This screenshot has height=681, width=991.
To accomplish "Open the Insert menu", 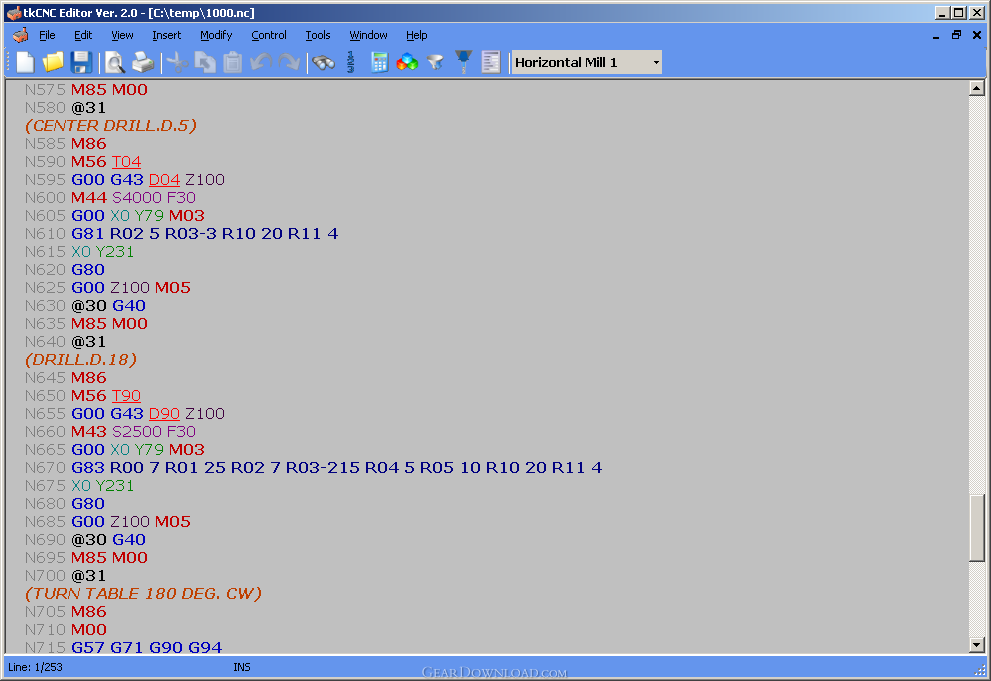I will click(166, 35).
